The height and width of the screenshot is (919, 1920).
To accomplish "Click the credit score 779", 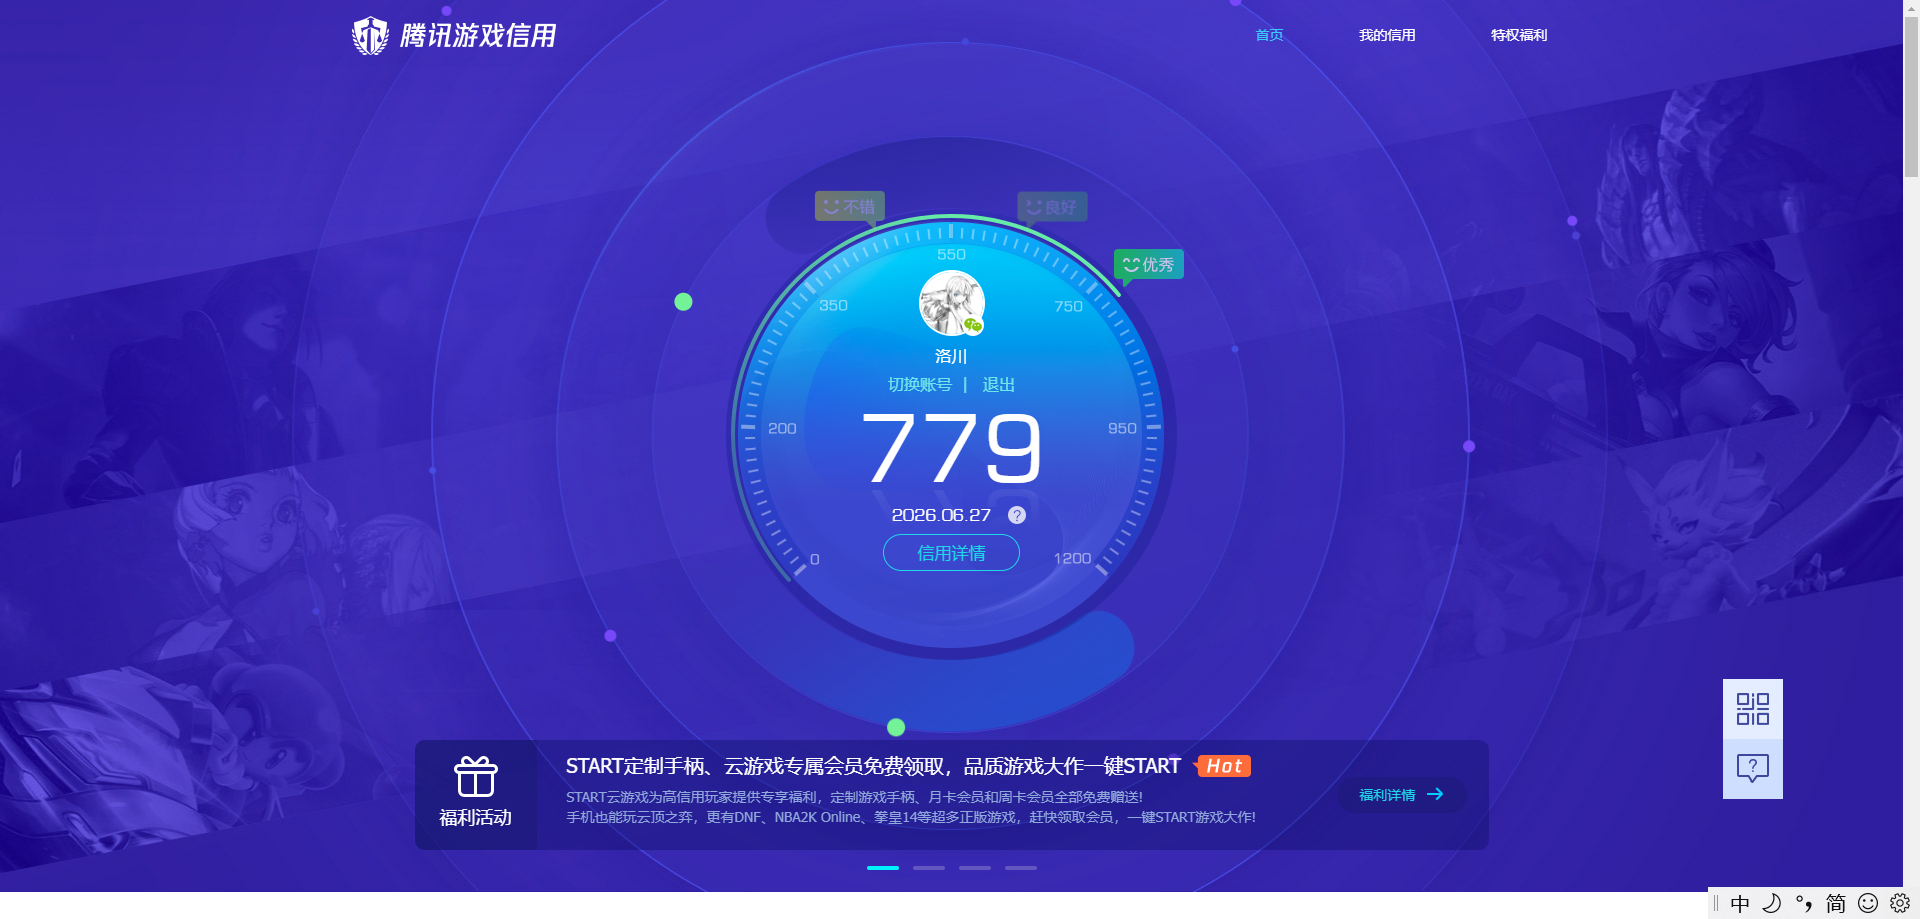I will [x=951, y=448].
